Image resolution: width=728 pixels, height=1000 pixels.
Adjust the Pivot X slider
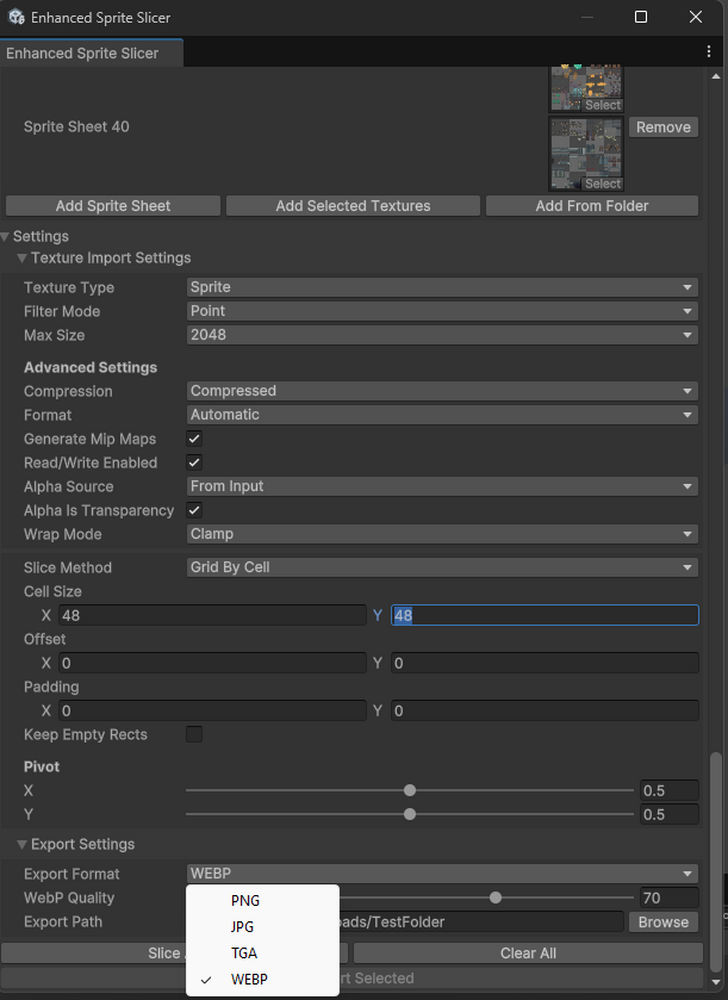coord(409,790)
